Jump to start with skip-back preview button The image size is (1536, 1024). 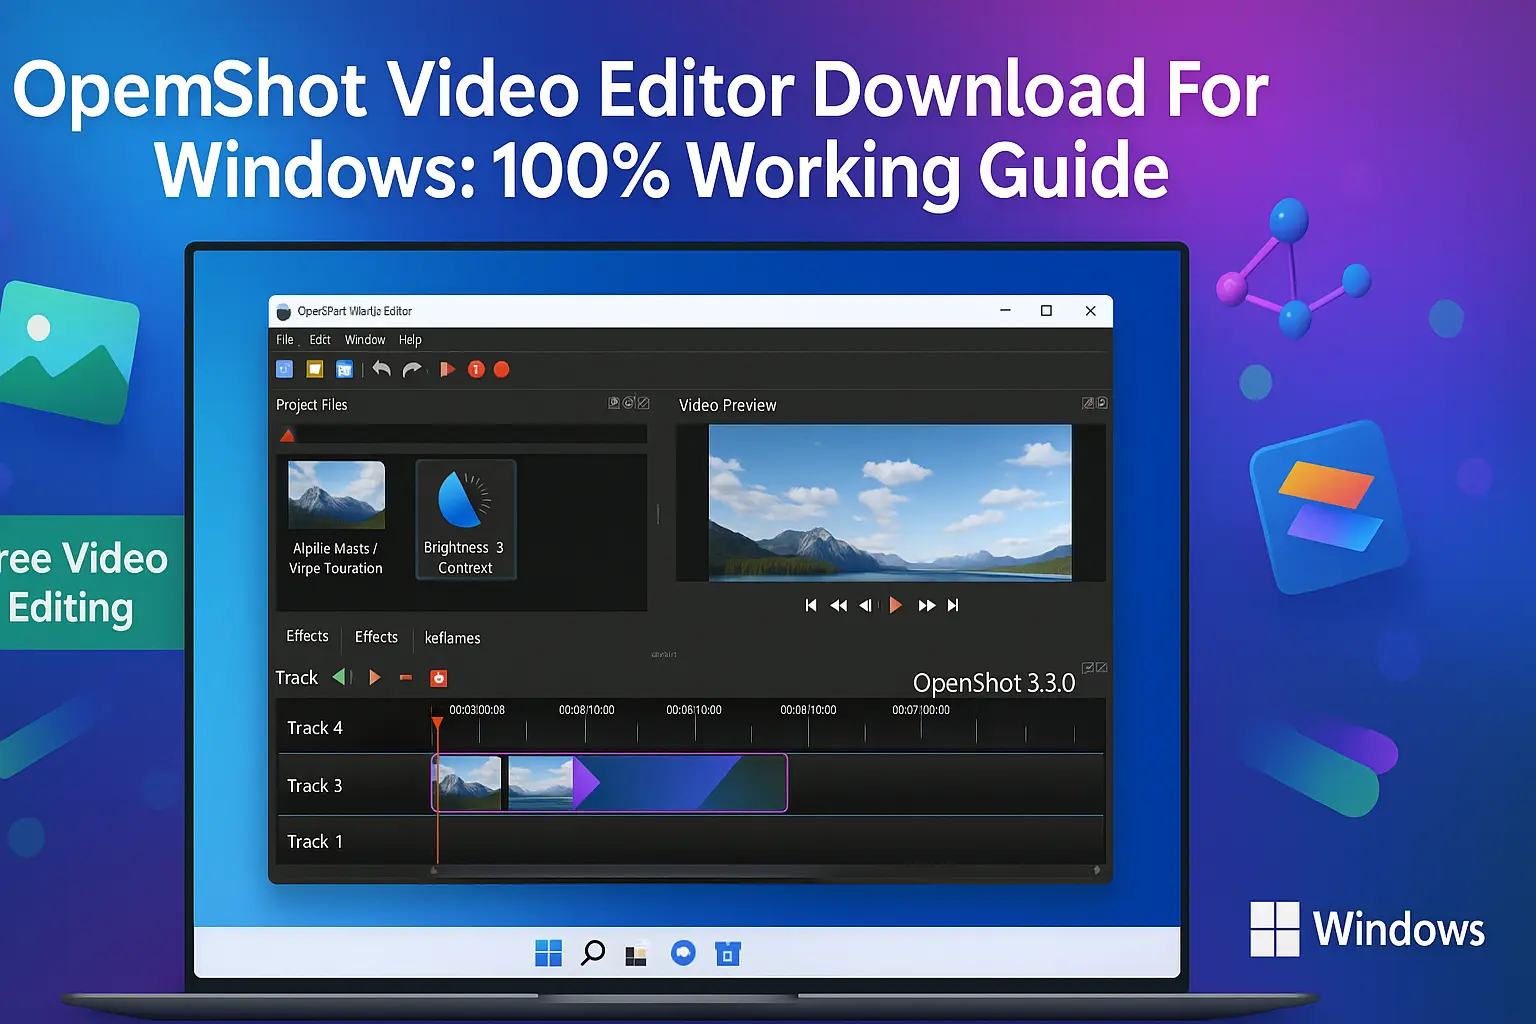point(811,605)
